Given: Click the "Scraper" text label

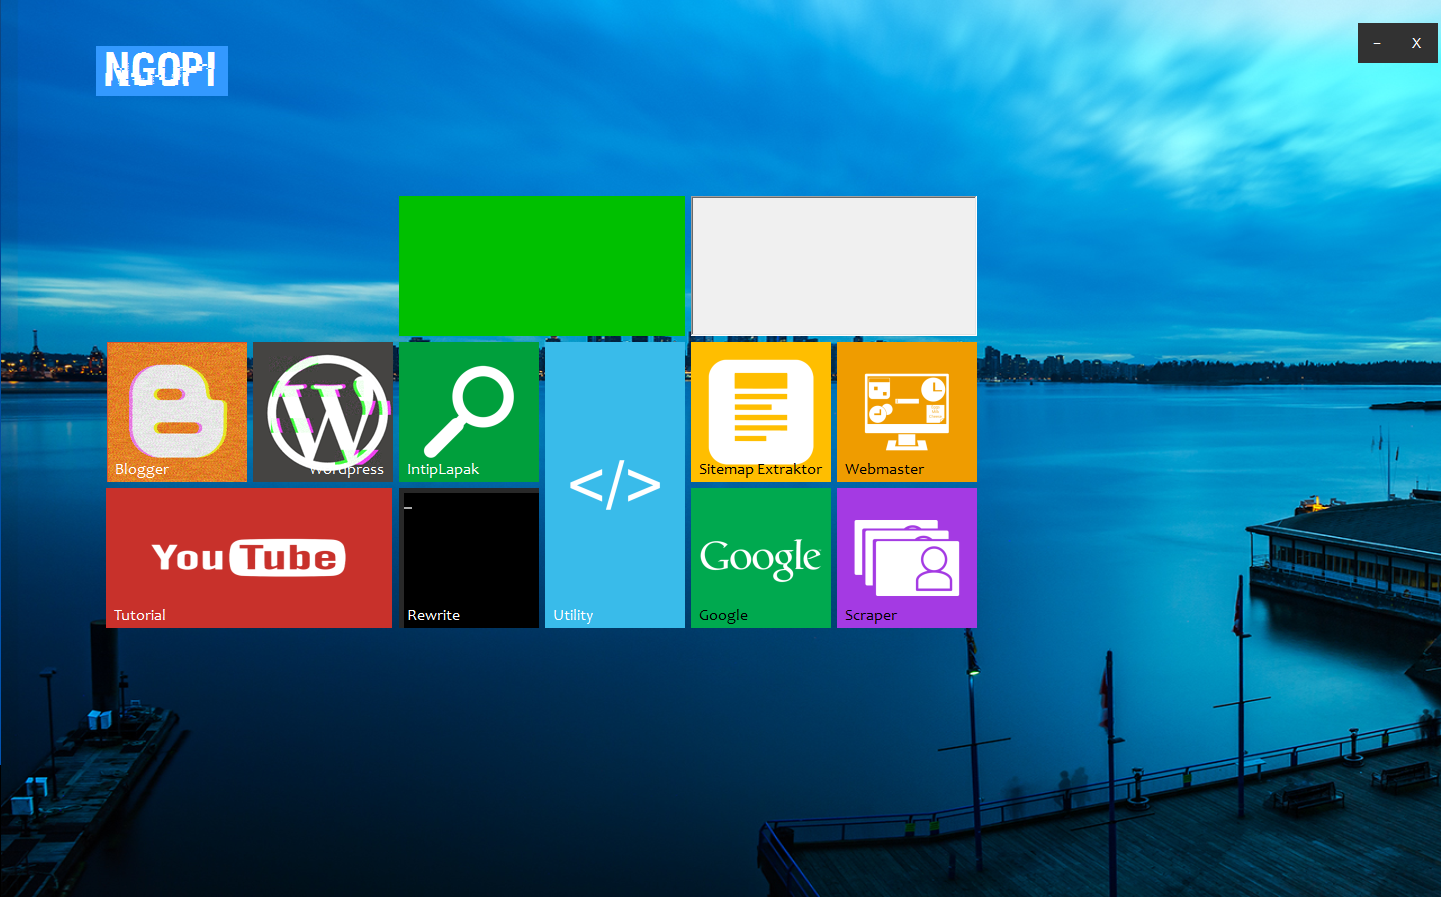Looking at the screenshot, I should click(870, 615).
